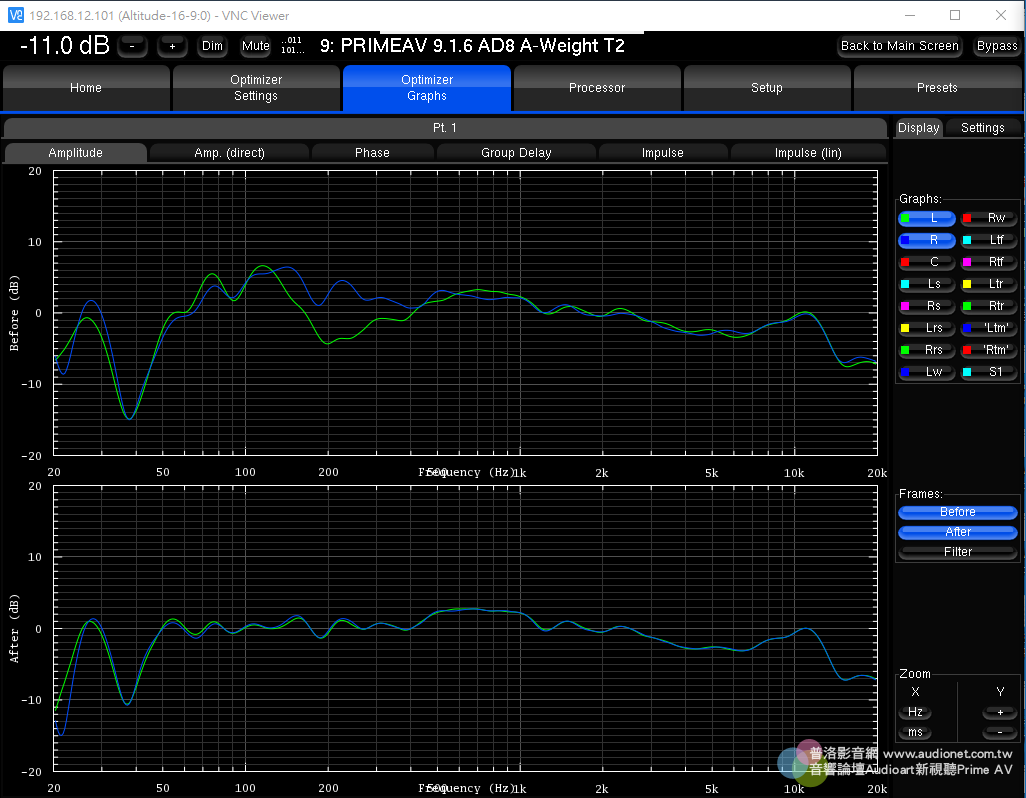Click the binary data indicator icon
Image resolution: width=1026 pixels, height=798 pixels.
click(x=292, y=45)
